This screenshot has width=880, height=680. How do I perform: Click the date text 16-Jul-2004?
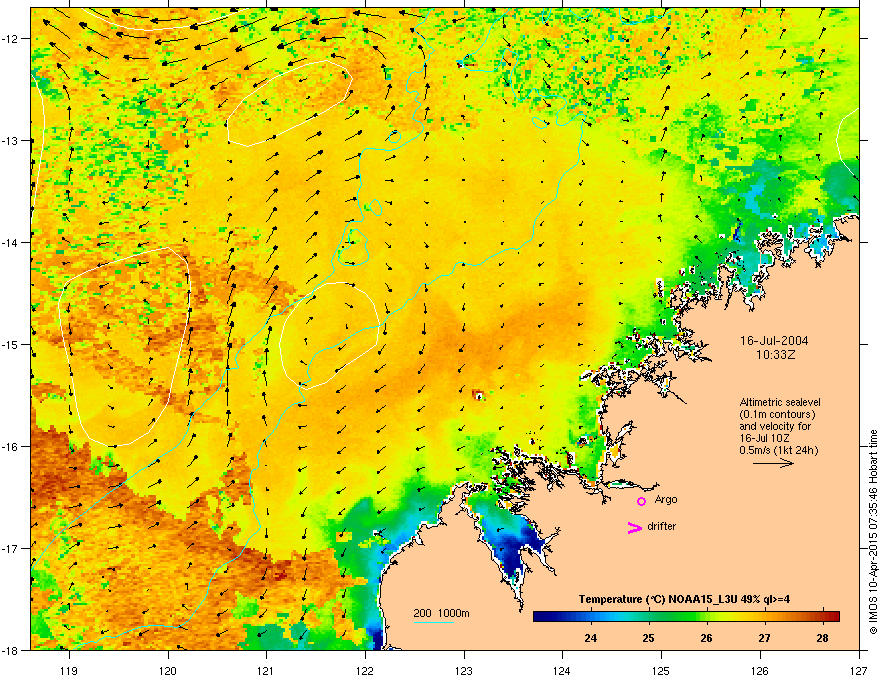point(774,341)
